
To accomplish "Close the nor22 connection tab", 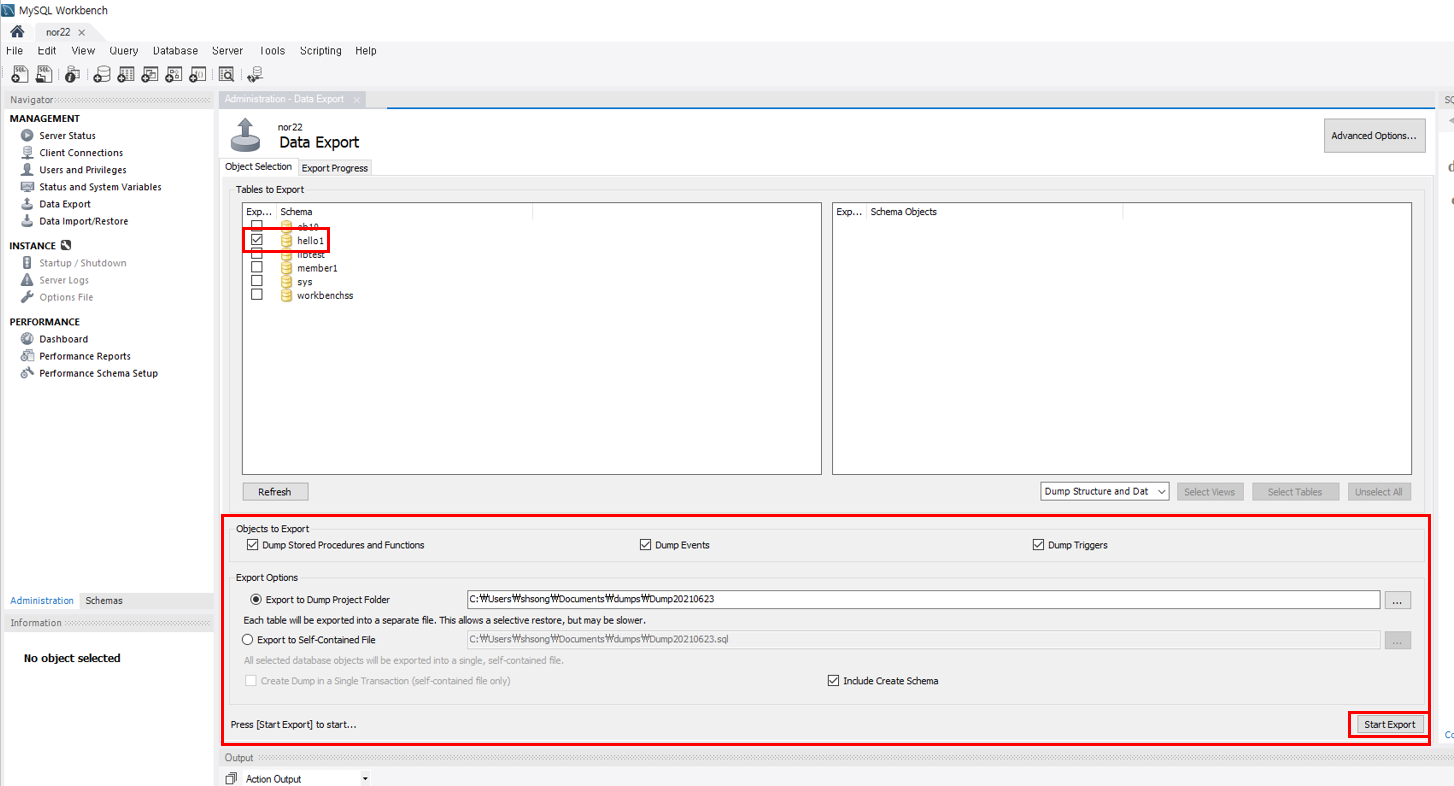I will tap(82, 32).
